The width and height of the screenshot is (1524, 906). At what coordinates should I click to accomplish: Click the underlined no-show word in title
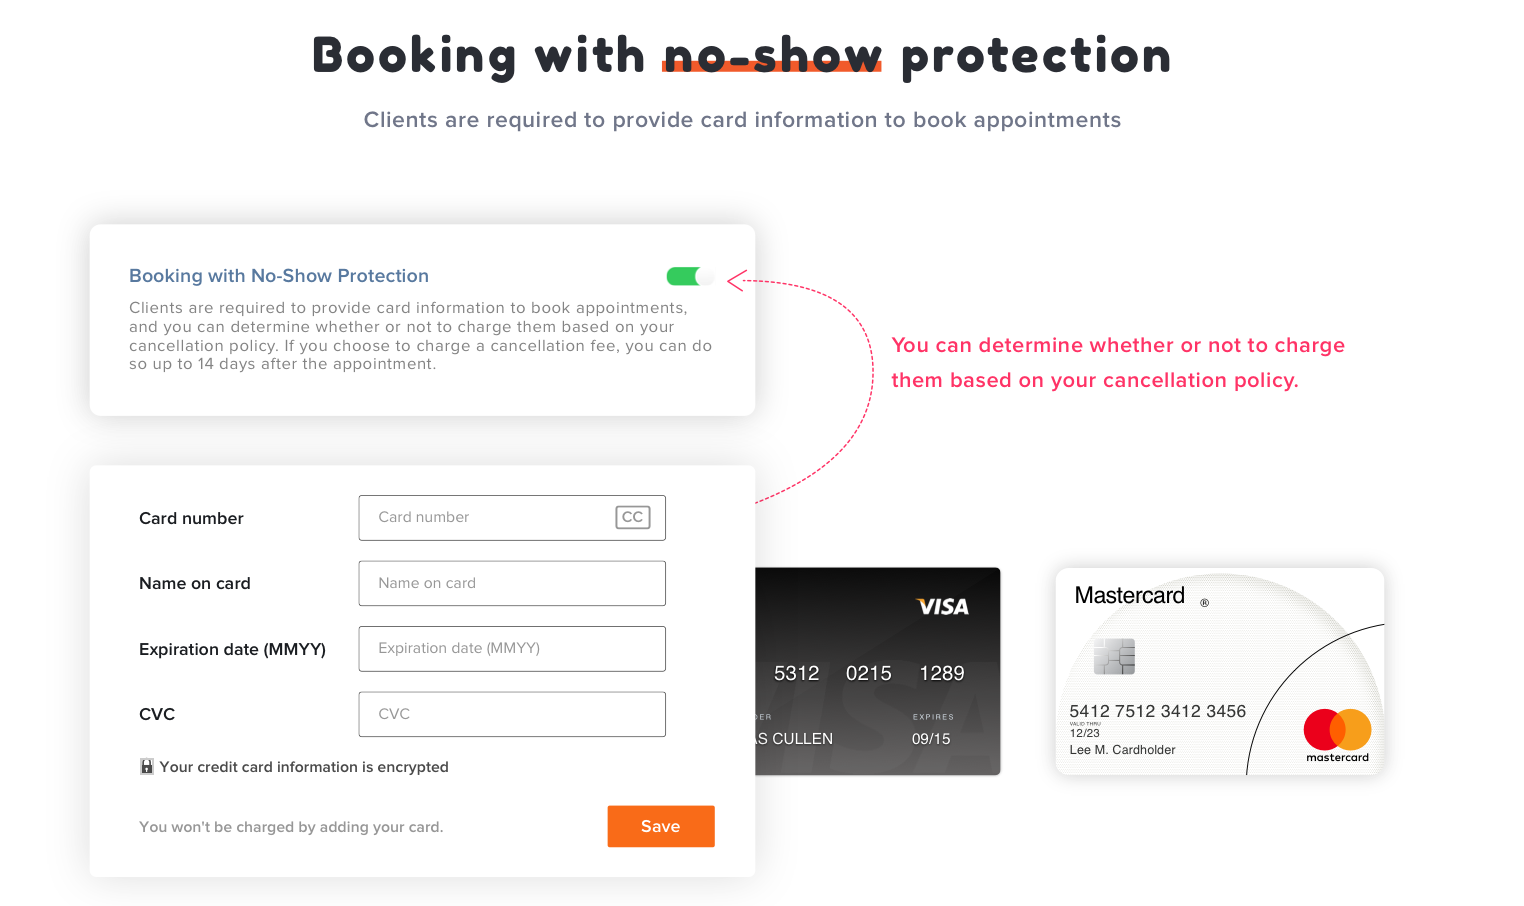(x=772, y=55)
